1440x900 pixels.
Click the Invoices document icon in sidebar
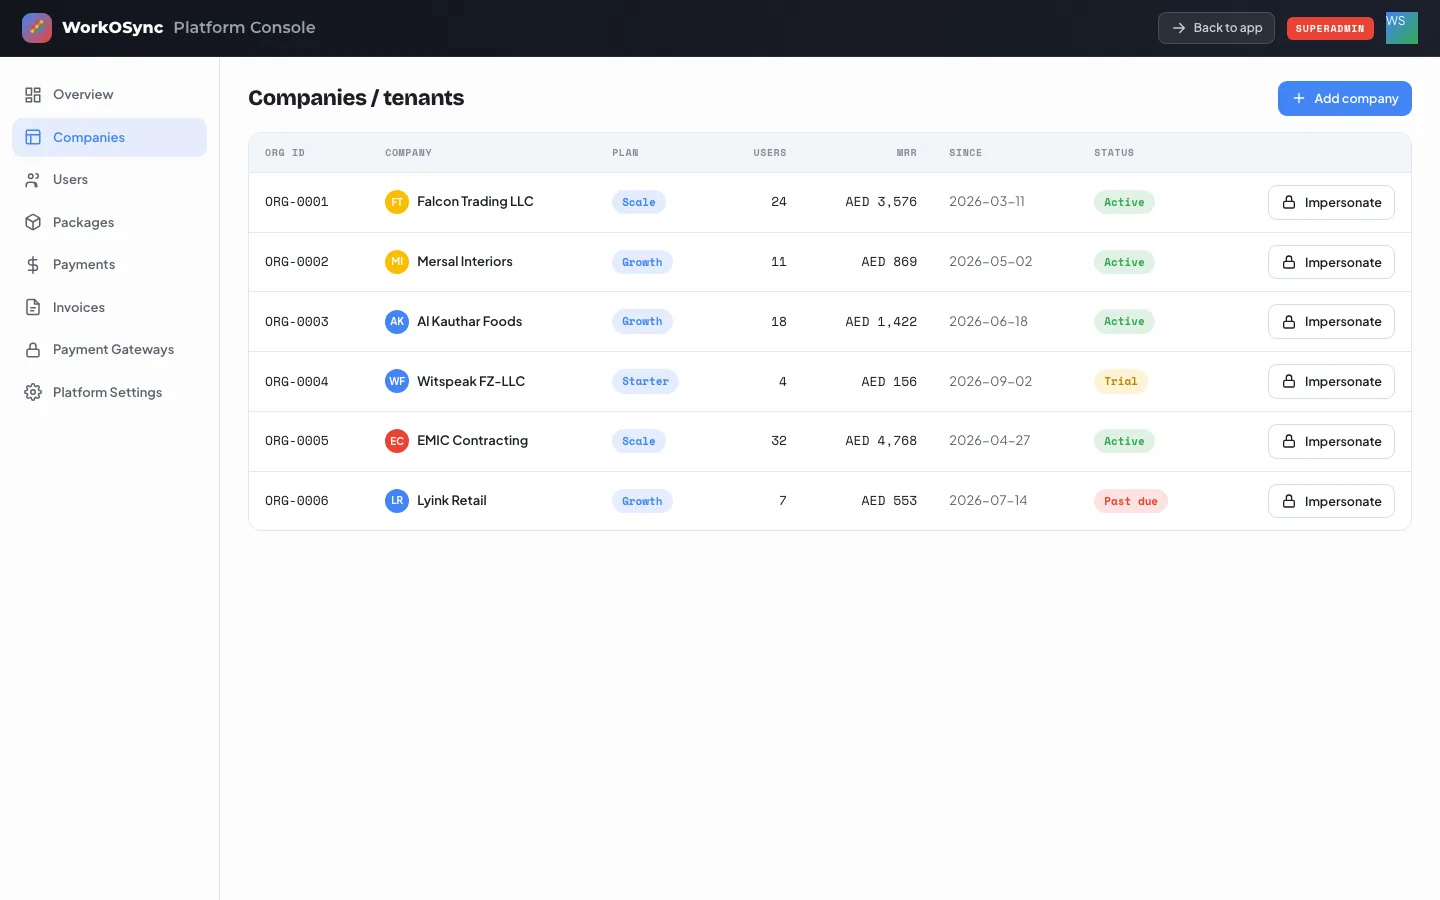(x=33, y=307)
